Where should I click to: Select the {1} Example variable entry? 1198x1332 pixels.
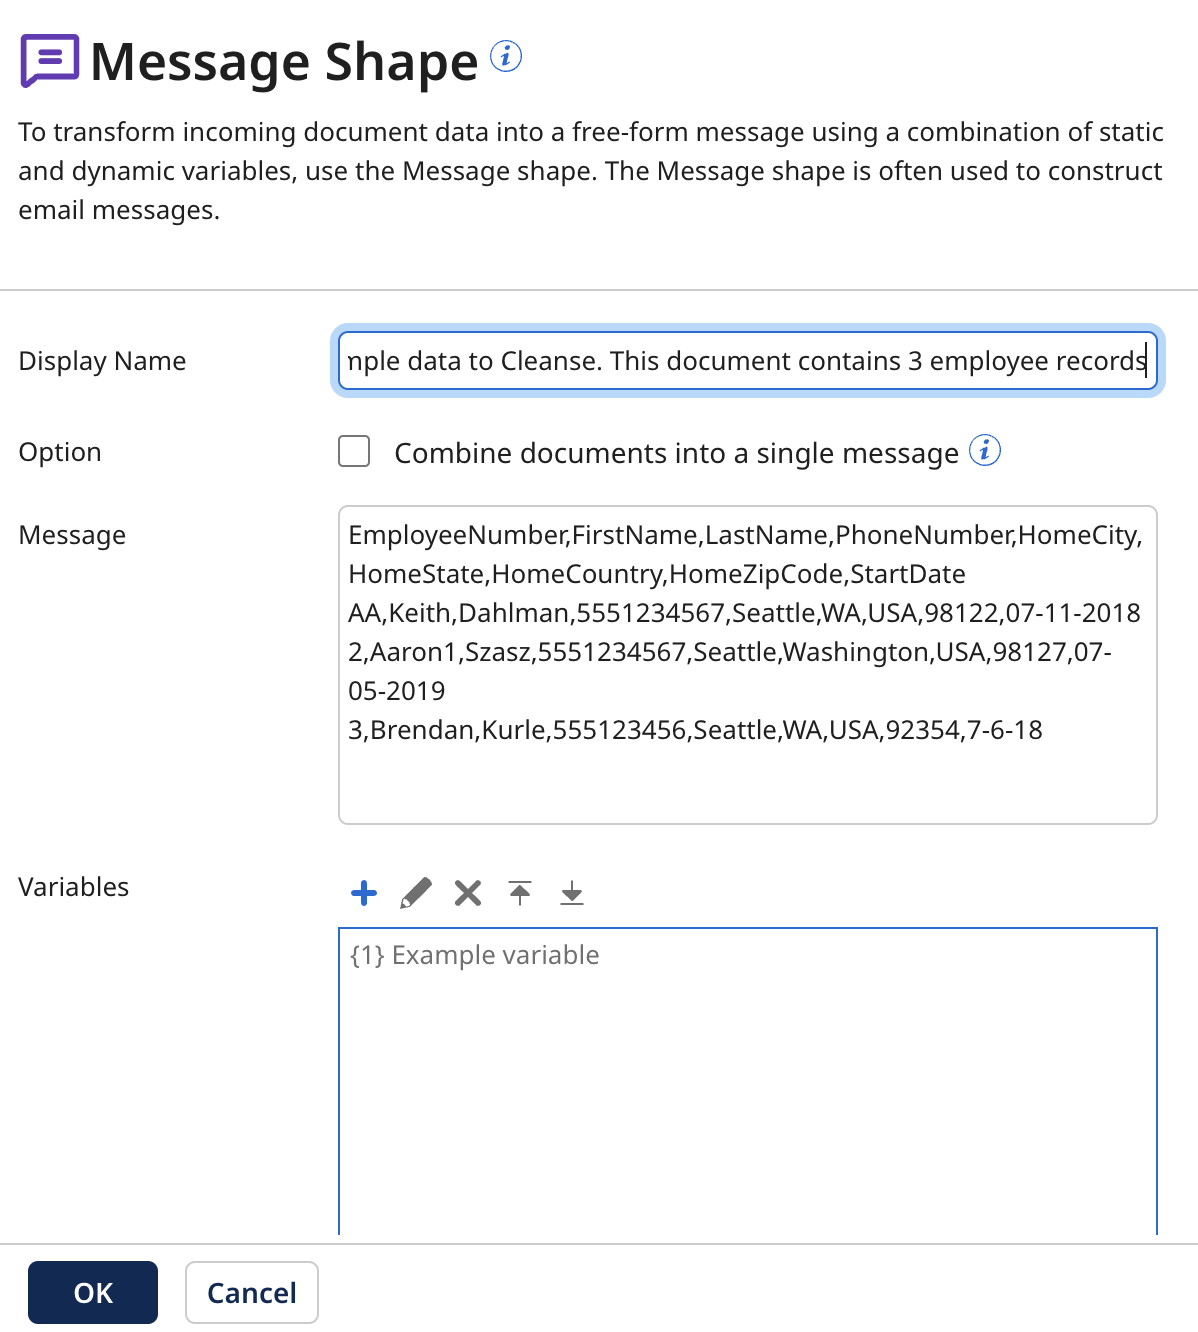point(475,955)
